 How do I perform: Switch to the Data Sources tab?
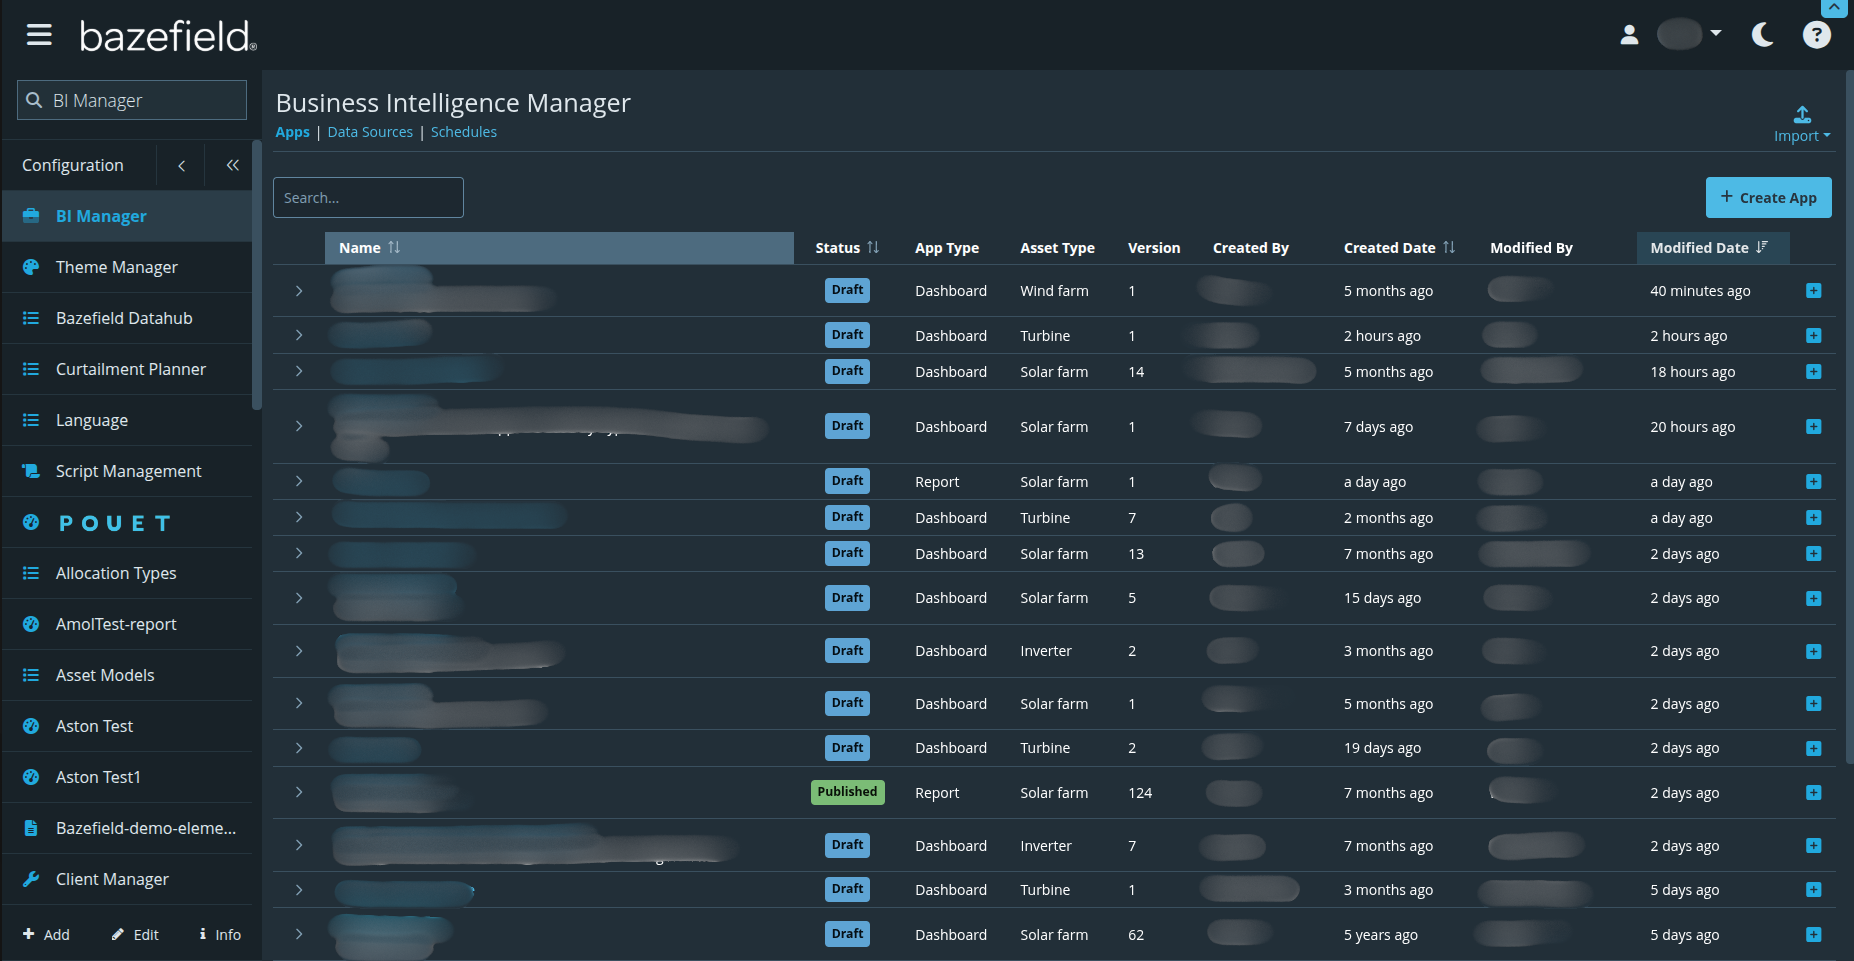pyautogui.click(x=370, y=132)
